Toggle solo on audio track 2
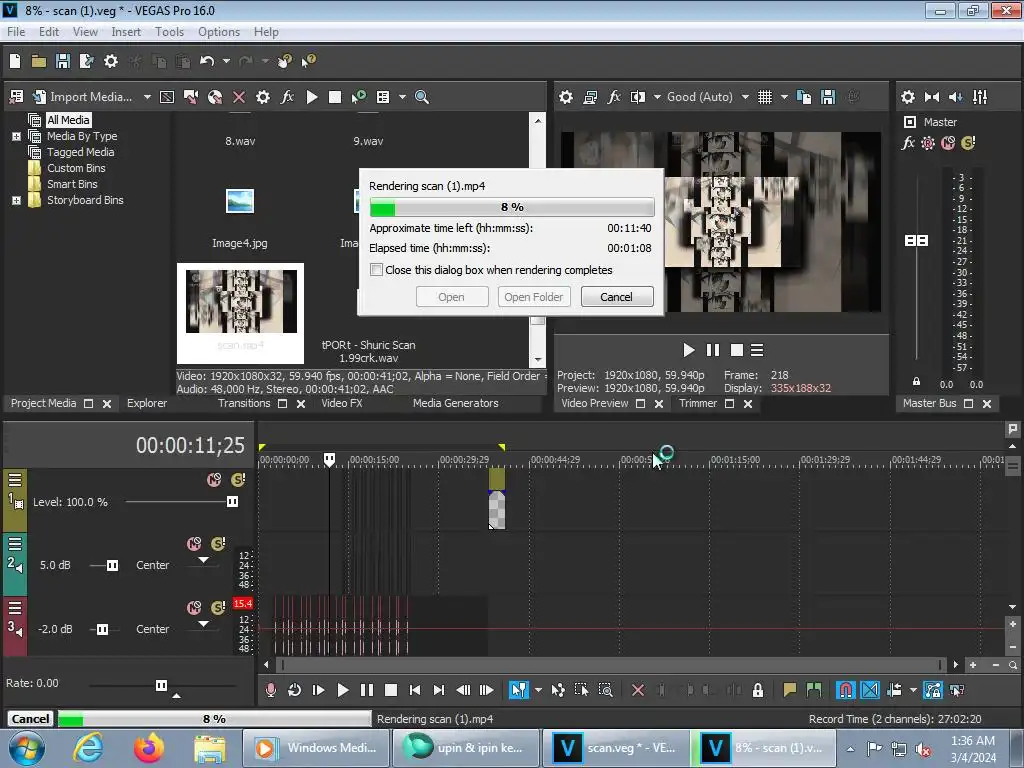The width and height of the screenshot is (1024, 768). [218, 544]
